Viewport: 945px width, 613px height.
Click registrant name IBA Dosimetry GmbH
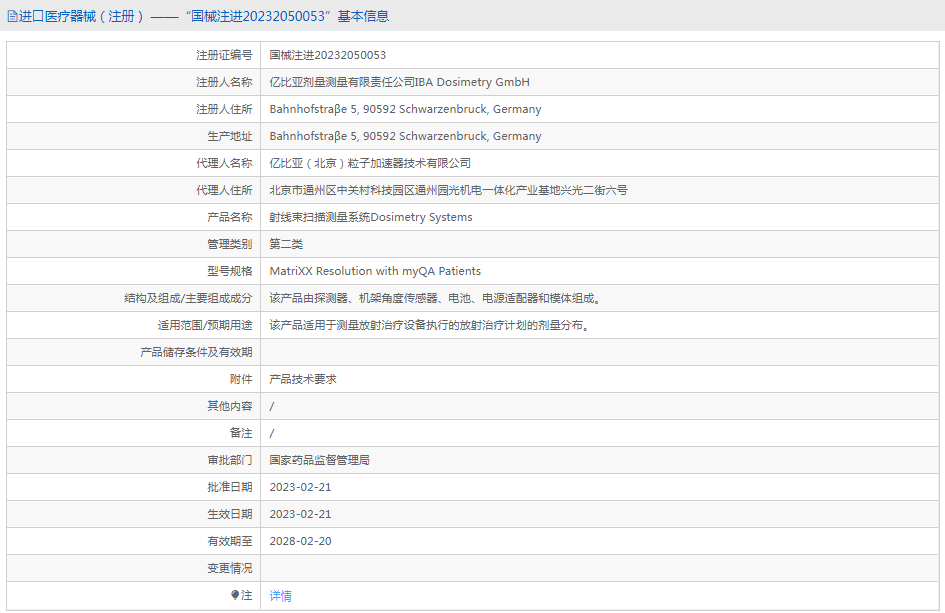tap(400, 82)
